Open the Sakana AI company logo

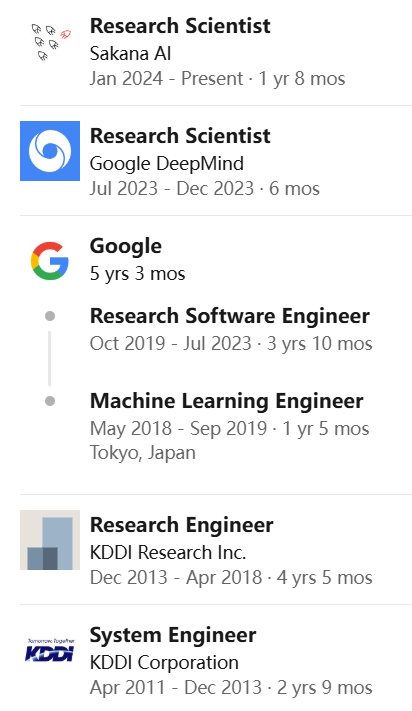[50, 42]
